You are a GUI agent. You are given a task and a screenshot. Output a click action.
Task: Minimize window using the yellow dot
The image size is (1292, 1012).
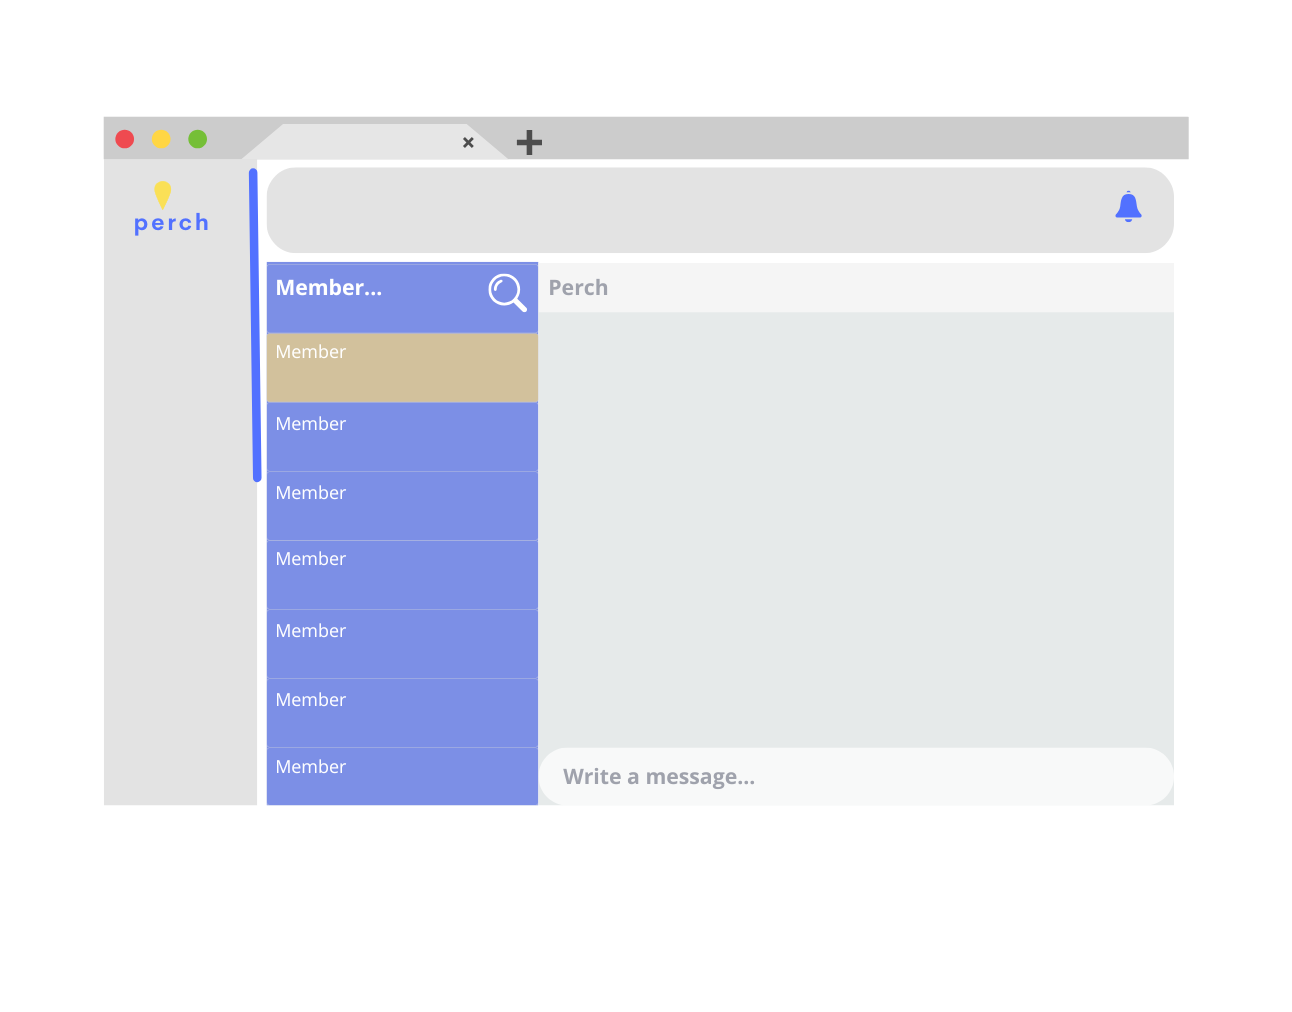(161, 139)
